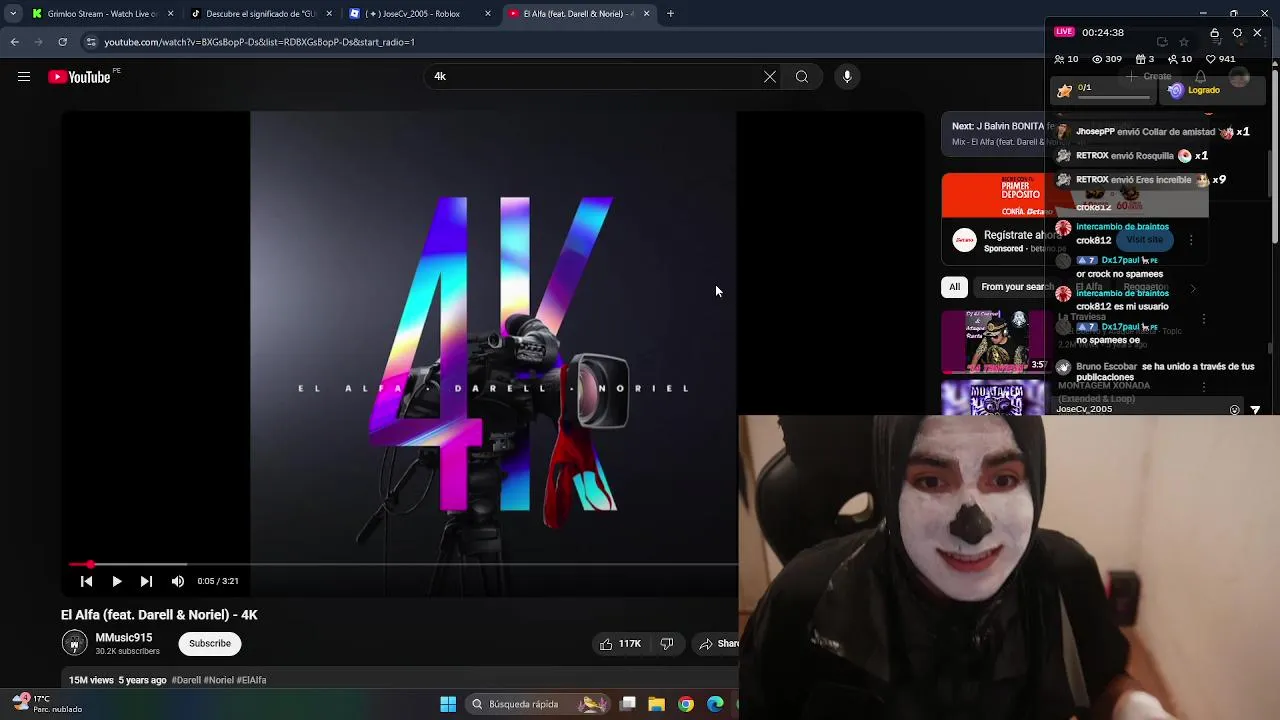Play the video with the play button
This screenshot has width=1280, height=720.
point(117,581)
